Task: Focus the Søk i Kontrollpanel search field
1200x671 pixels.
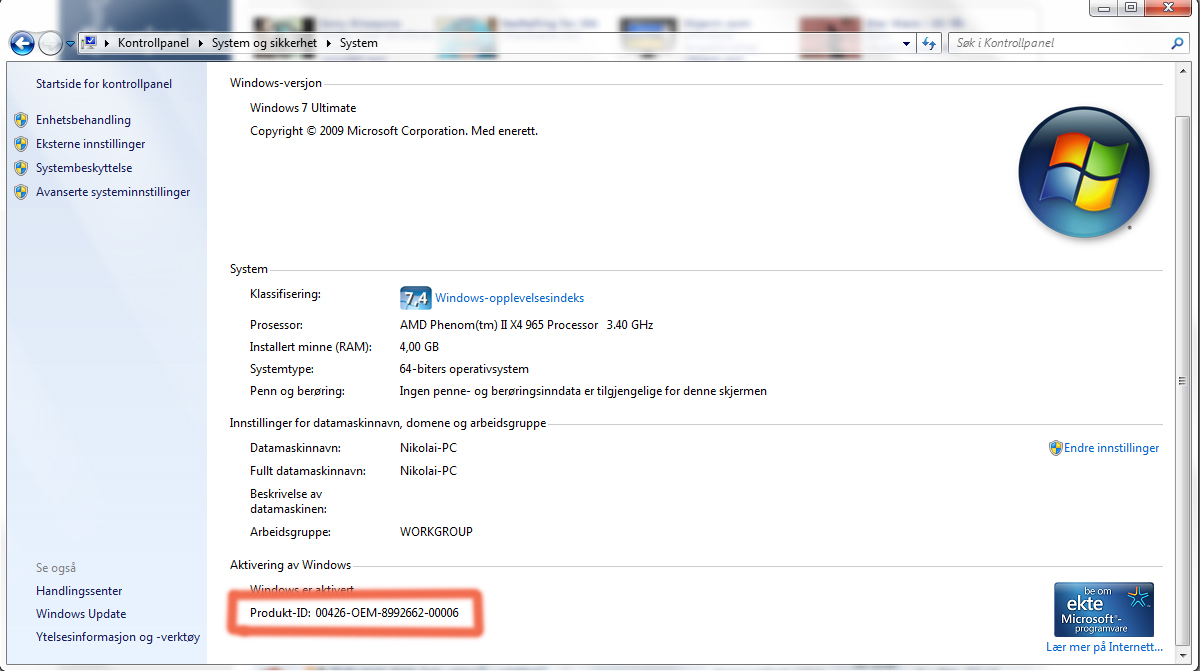Action: coord(1059,43)
